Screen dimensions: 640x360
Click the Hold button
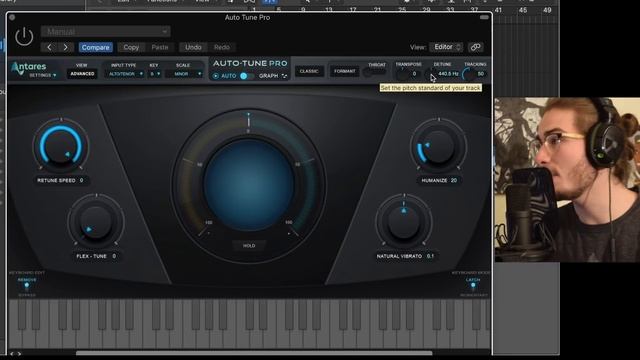(249, 246)
